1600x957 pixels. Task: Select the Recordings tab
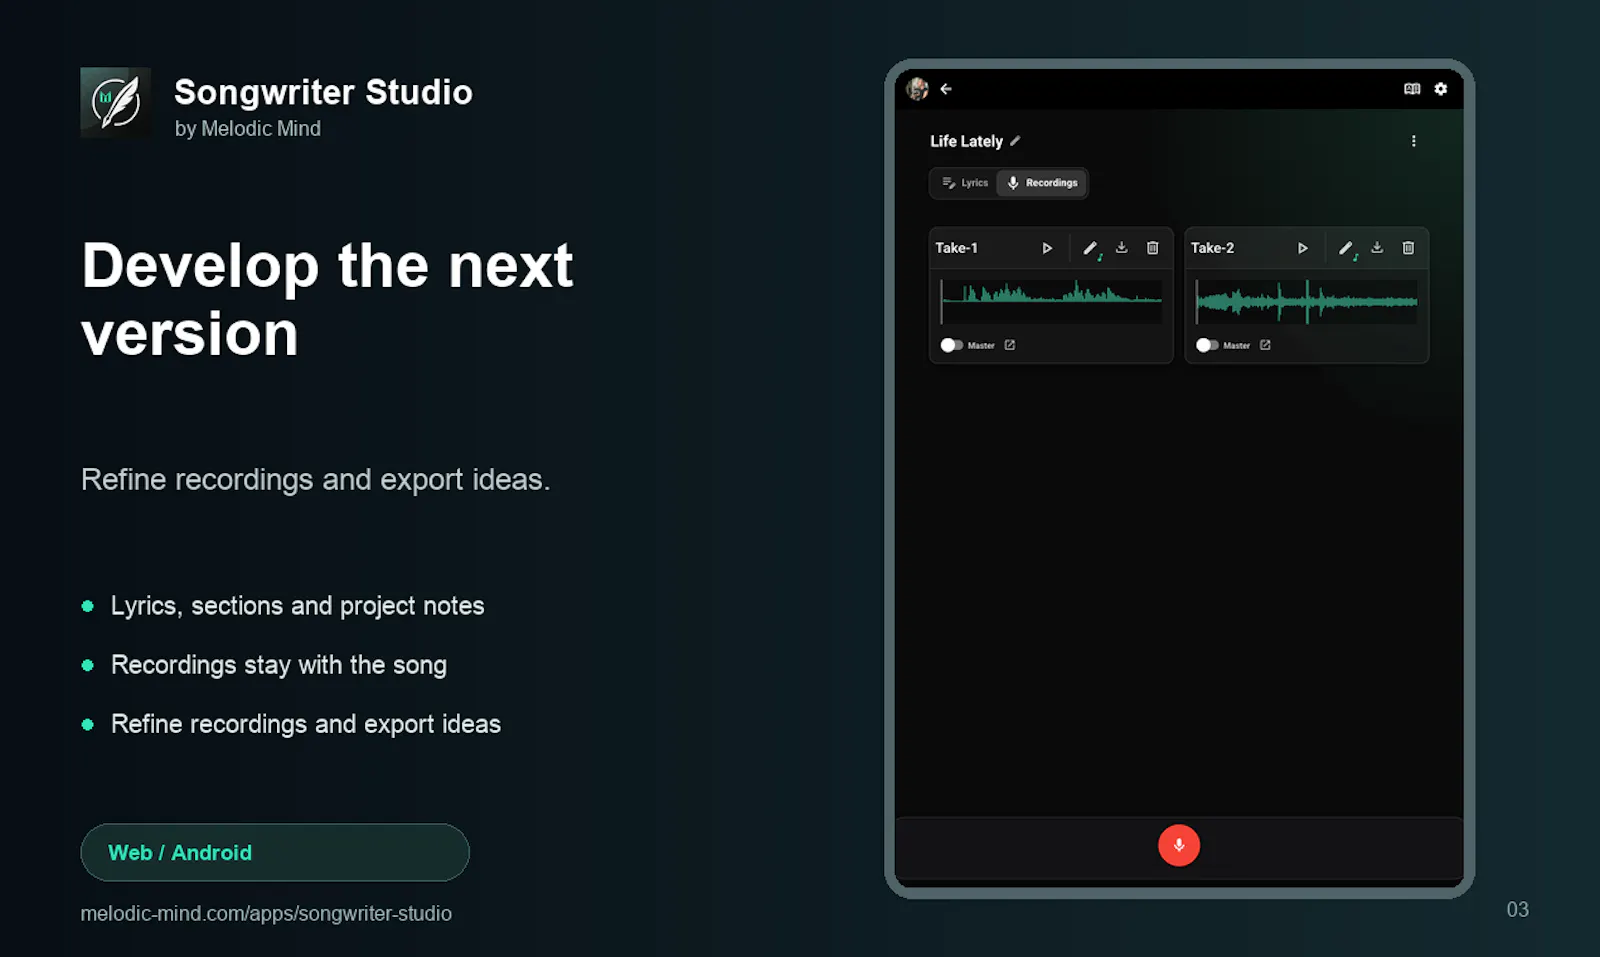click(x=1042, y=183)
